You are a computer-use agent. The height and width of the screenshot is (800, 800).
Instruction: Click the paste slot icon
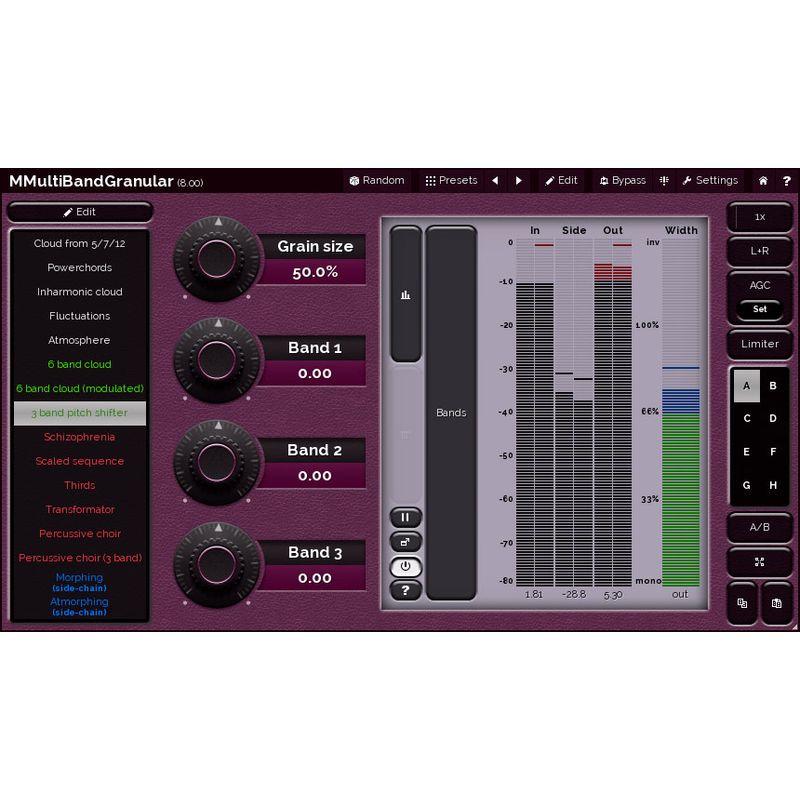click(777, 604)
